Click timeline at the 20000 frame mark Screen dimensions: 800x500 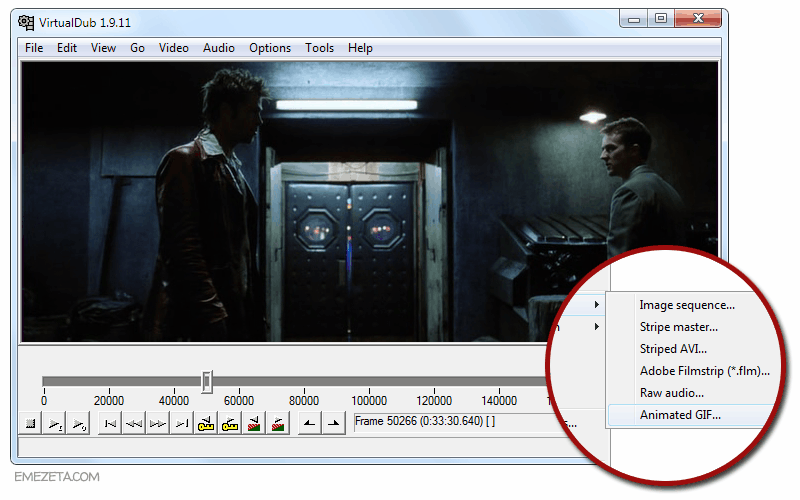(109, 382)
